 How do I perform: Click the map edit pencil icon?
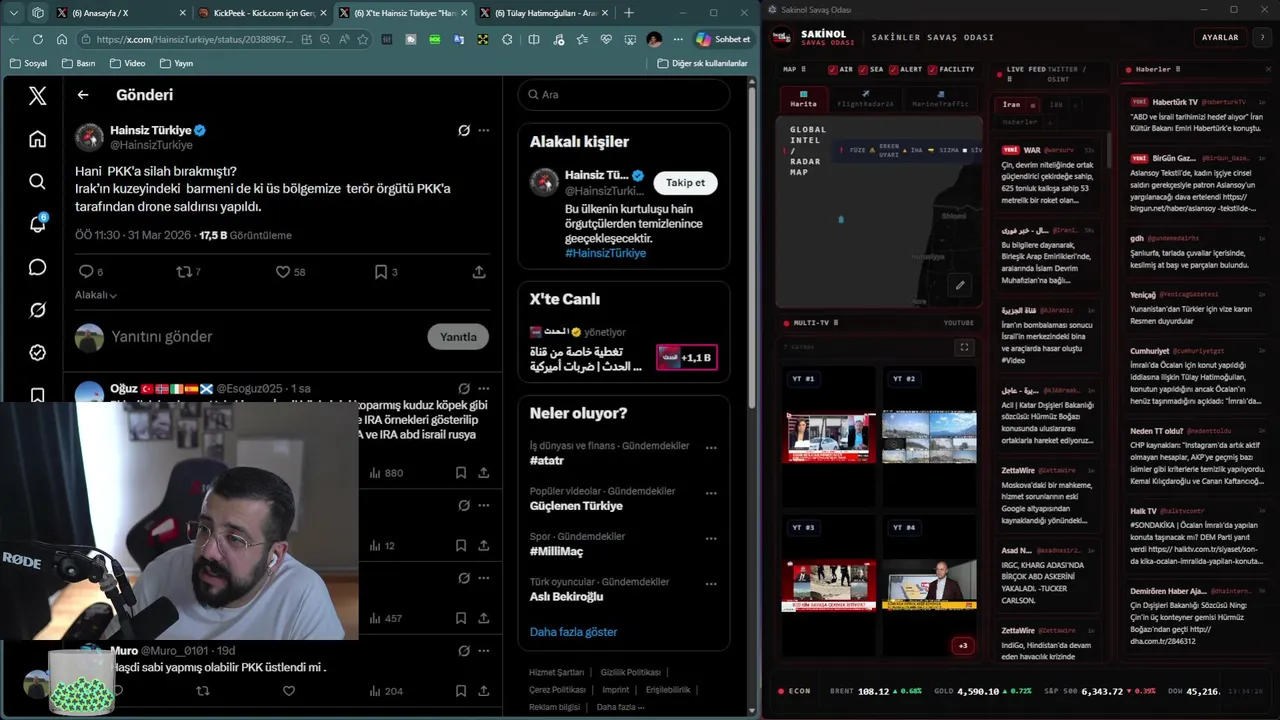[960, 285]
